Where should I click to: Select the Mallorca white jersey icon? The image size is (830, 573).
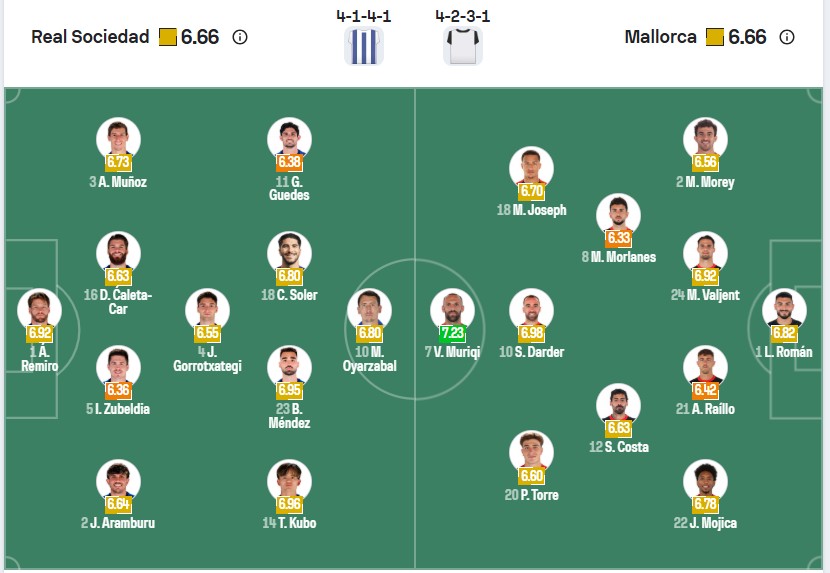point(463,46)
